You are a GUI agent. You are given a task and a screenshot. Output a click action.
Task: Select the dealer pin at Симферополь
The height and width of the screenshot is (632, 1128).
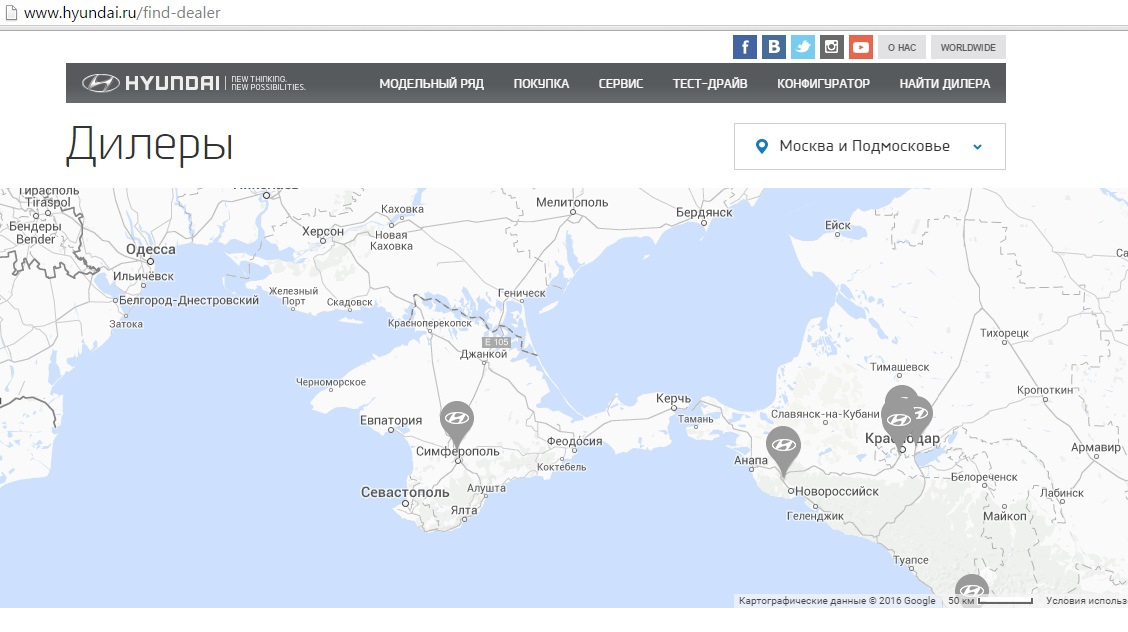[x=456, y=420]
